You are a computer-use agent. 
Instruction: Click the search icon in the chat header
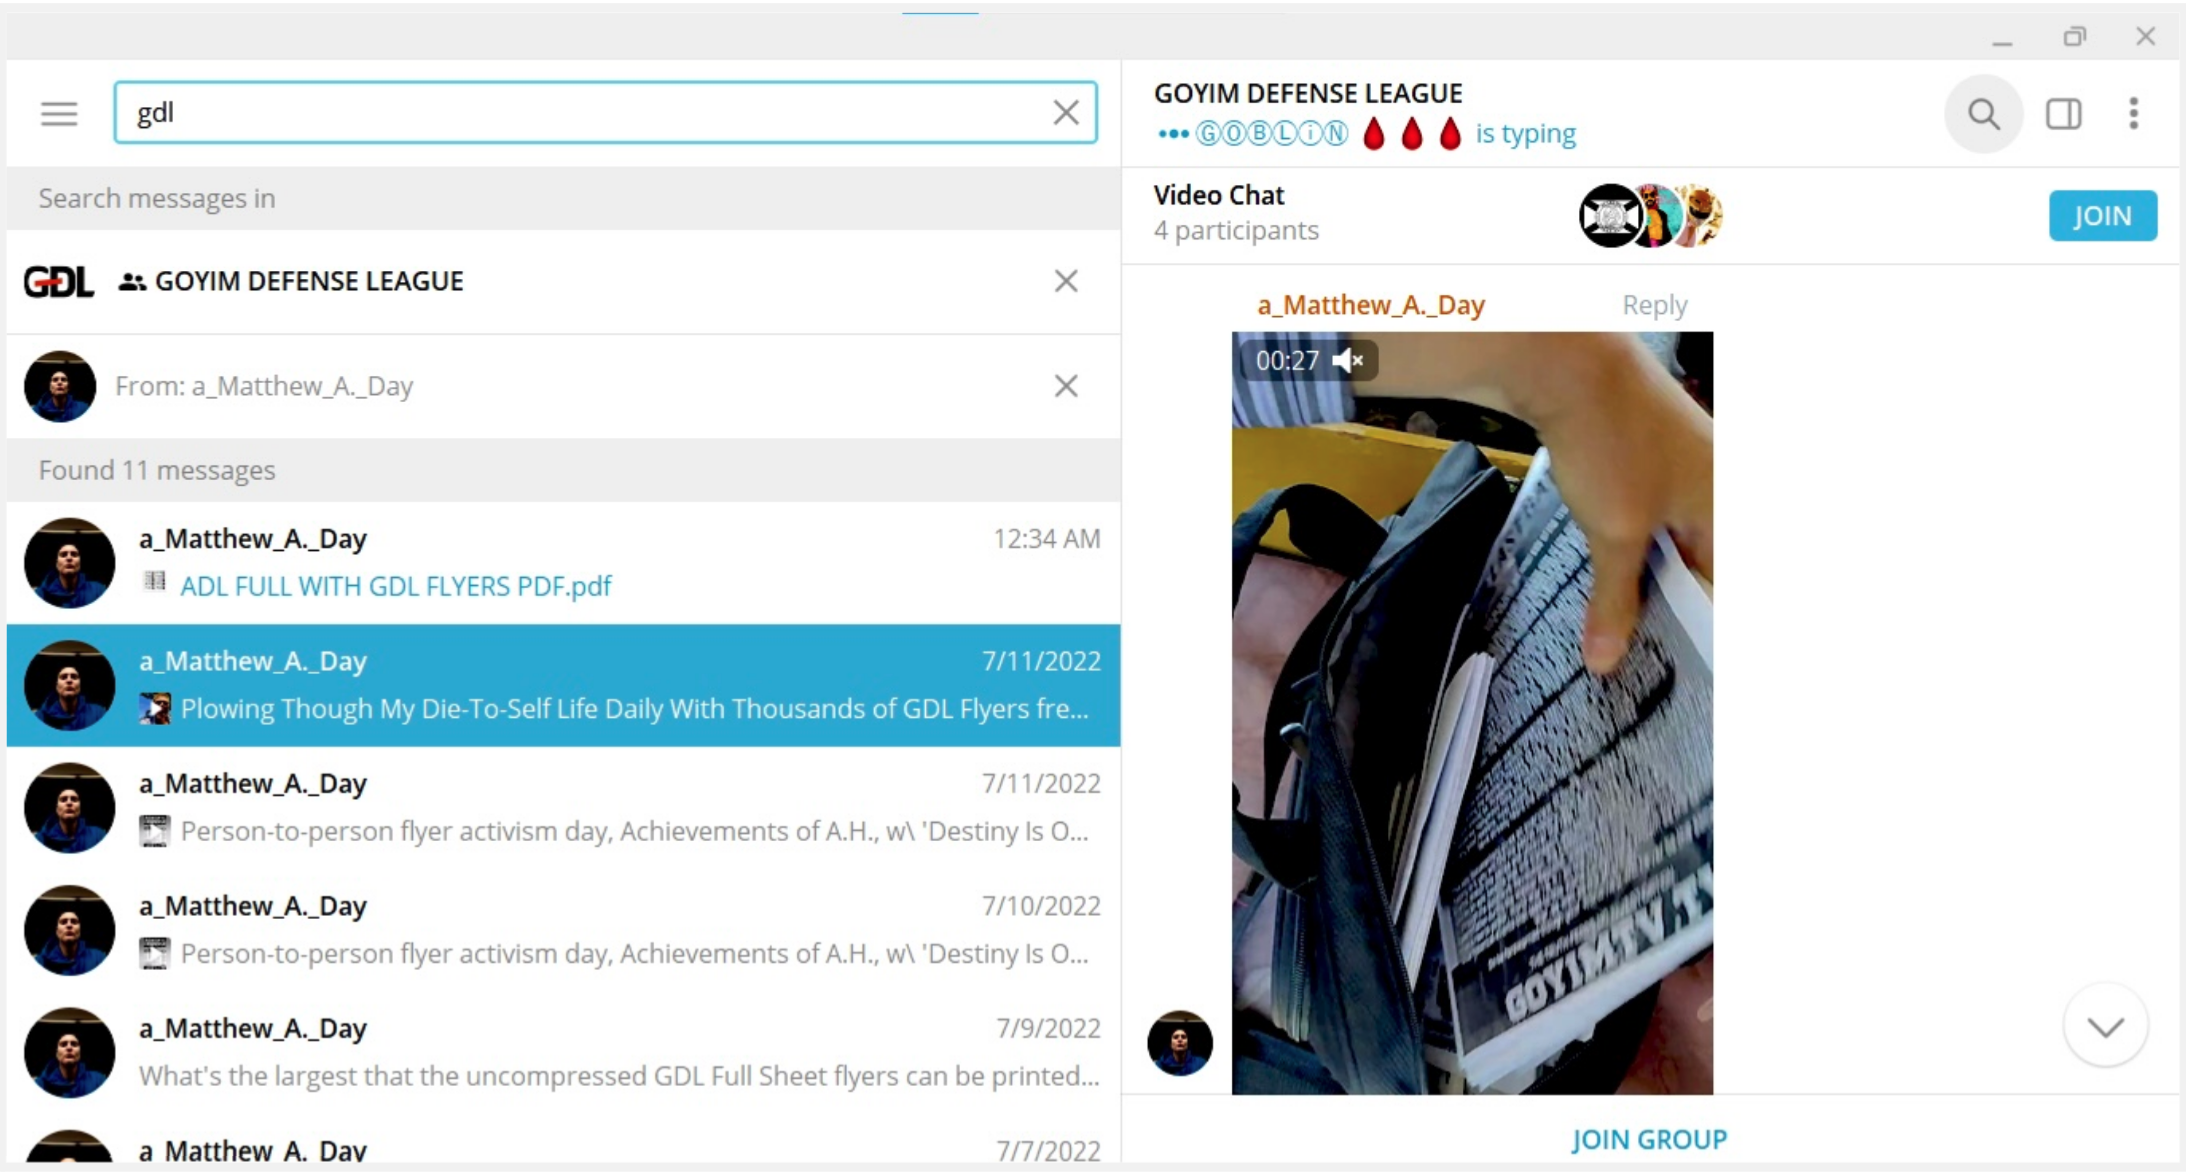1986,111
